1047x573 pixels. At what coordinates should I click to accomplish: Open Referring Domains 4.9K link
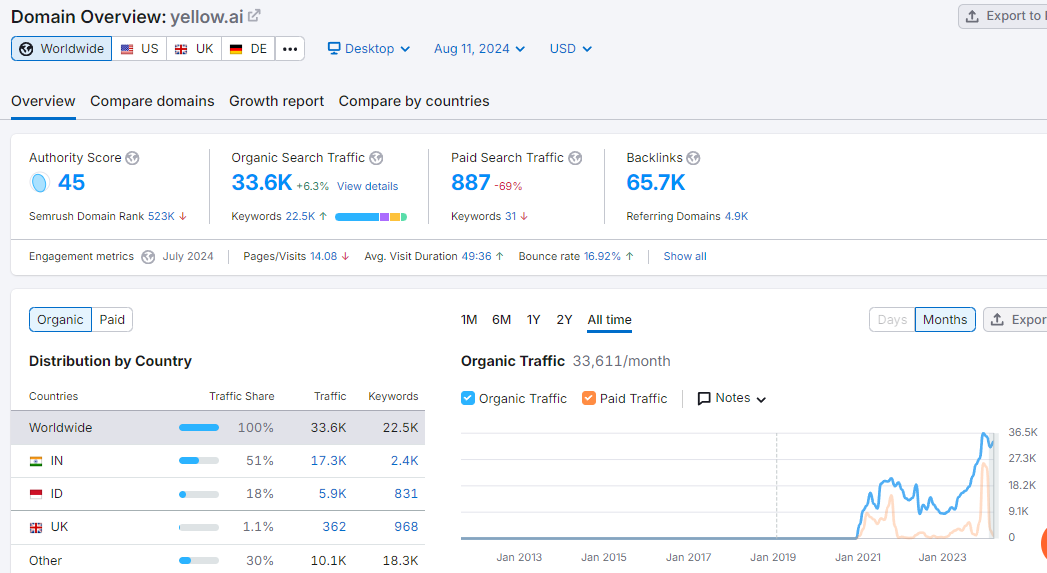point(737,216)
